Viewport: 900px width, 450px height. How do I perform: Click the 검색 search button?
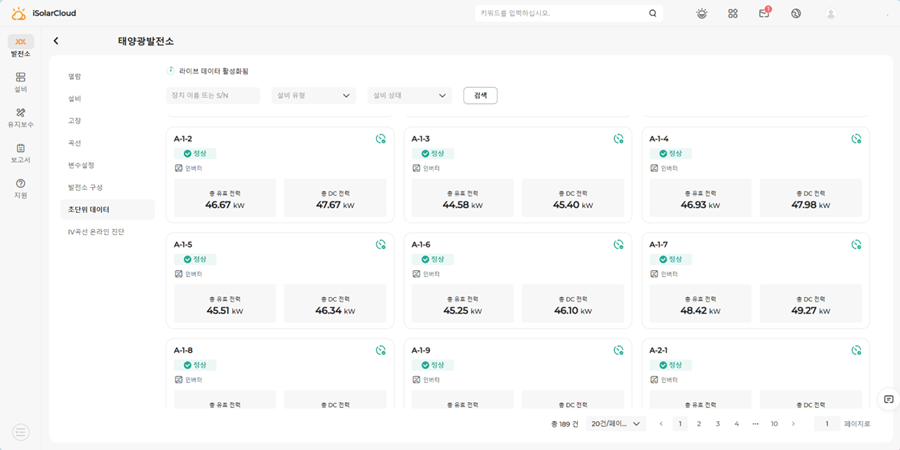pos(480,96)
